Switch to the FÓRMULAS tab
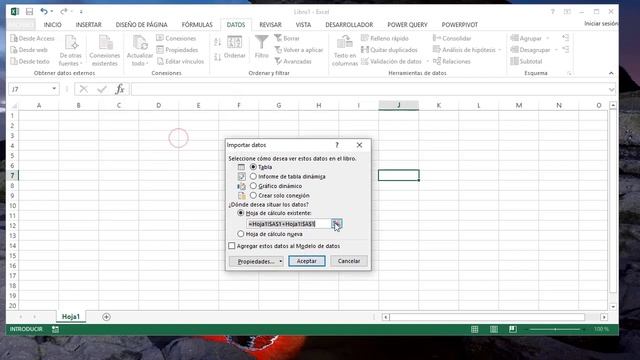640x360 pixels. [197, 25]
